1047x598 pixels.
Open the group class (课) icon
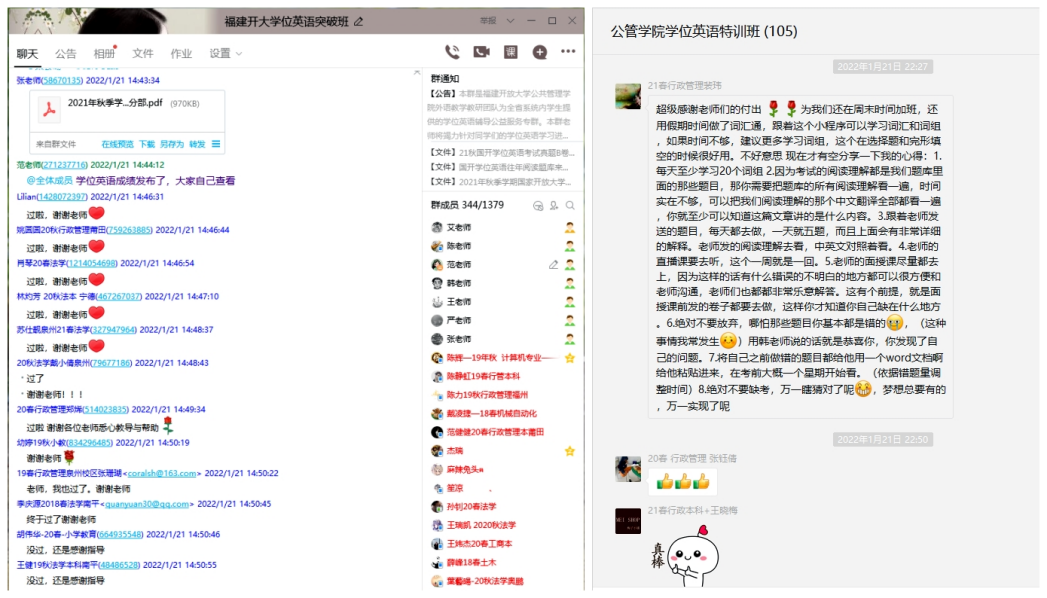tap(511, 52)
